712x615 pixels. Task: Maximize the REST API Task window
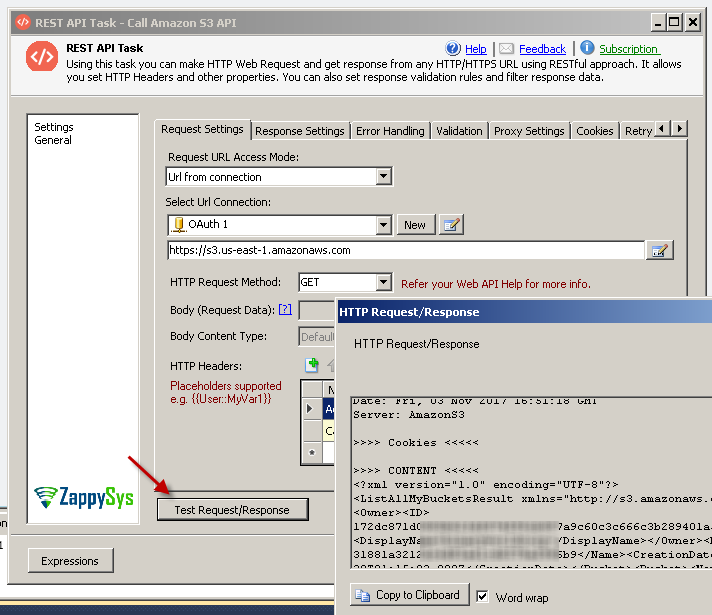[x=674, y=22]
